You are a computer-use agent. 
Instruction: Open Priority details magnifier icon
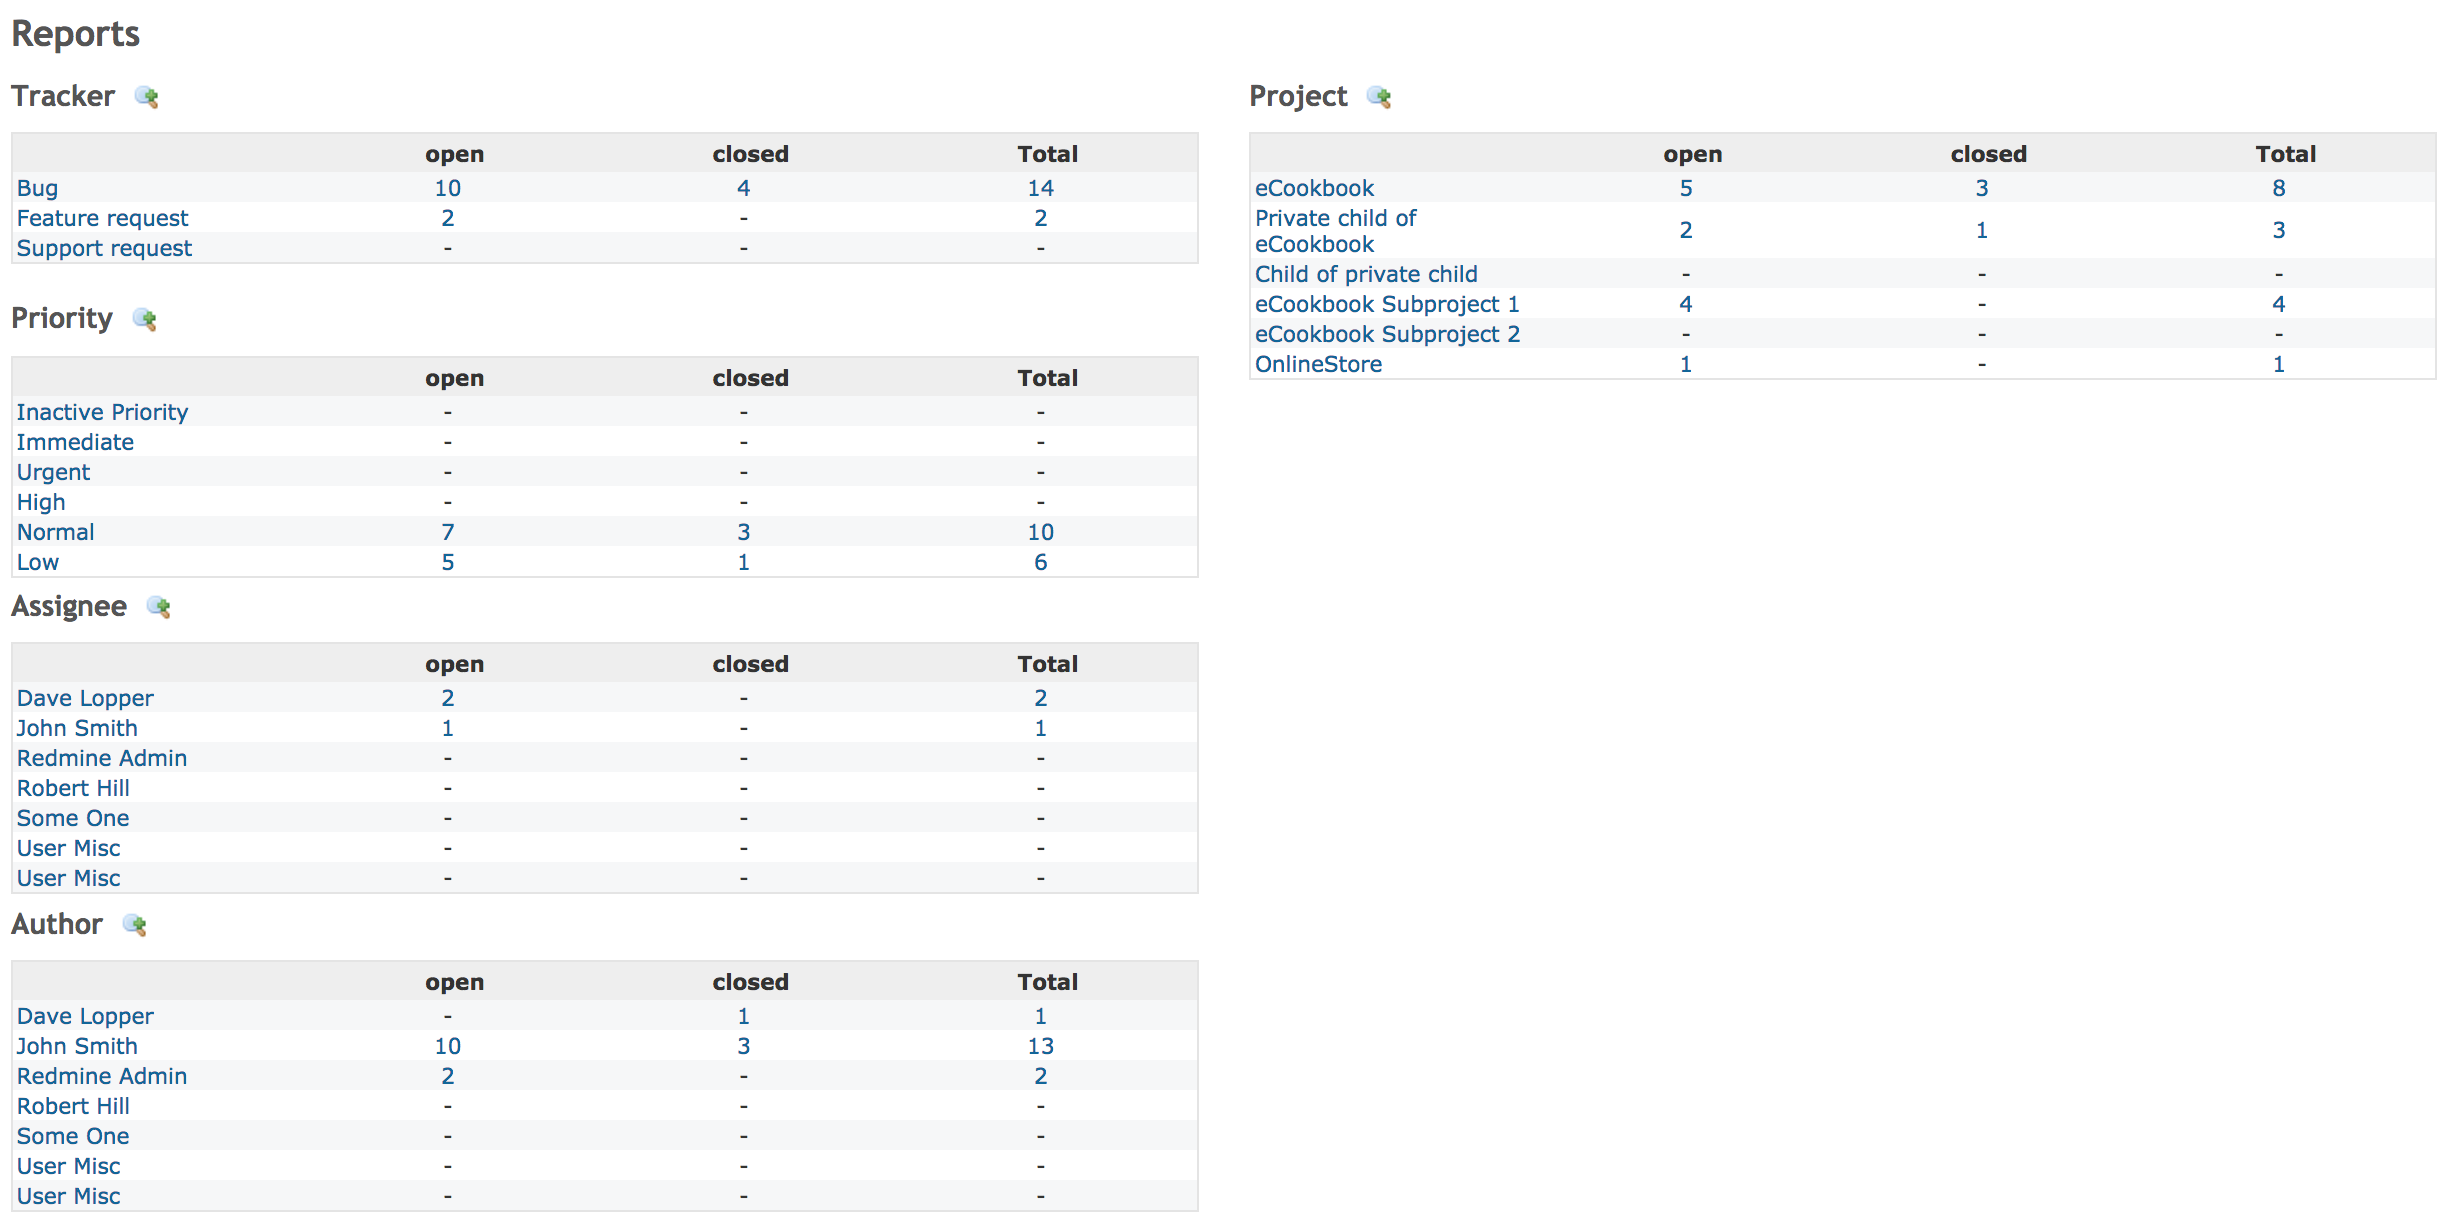(x=145, y=320)
